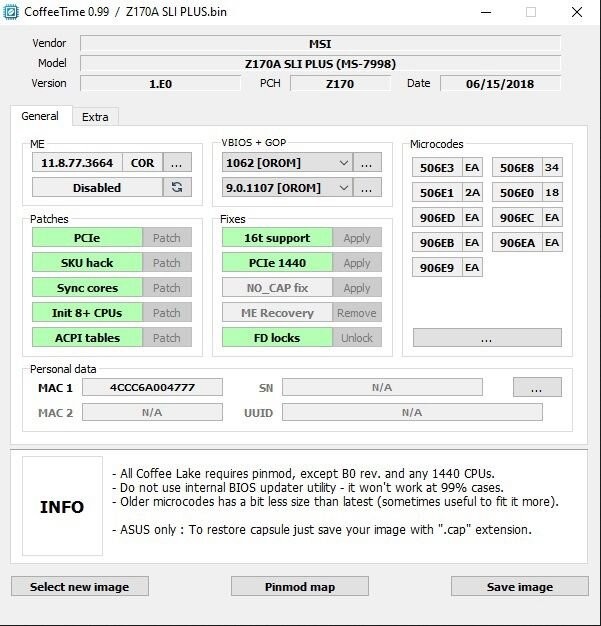Click Apply button for NO_CAP fix
The width and height of the screenshot is (601, 626).
click(357, 287)
